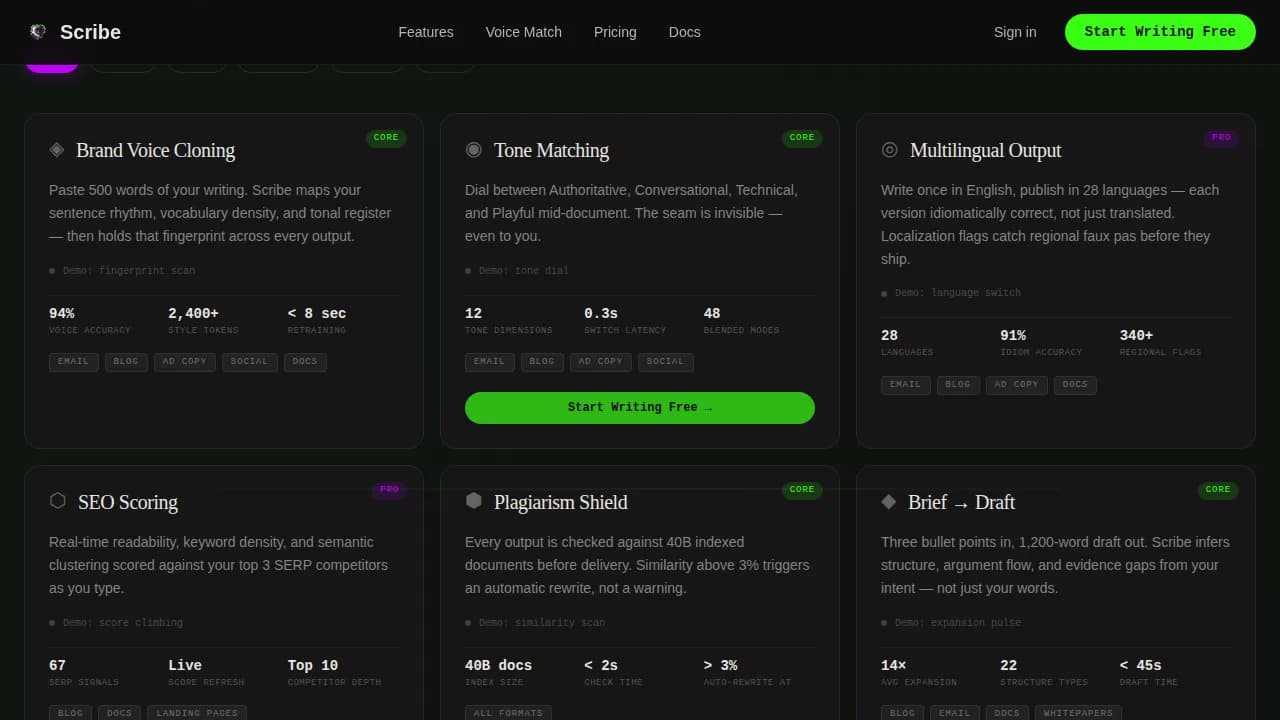Open Docs from the top navigation
The height and width of the screenshot is (720, 1280).
tap(685, 32)
